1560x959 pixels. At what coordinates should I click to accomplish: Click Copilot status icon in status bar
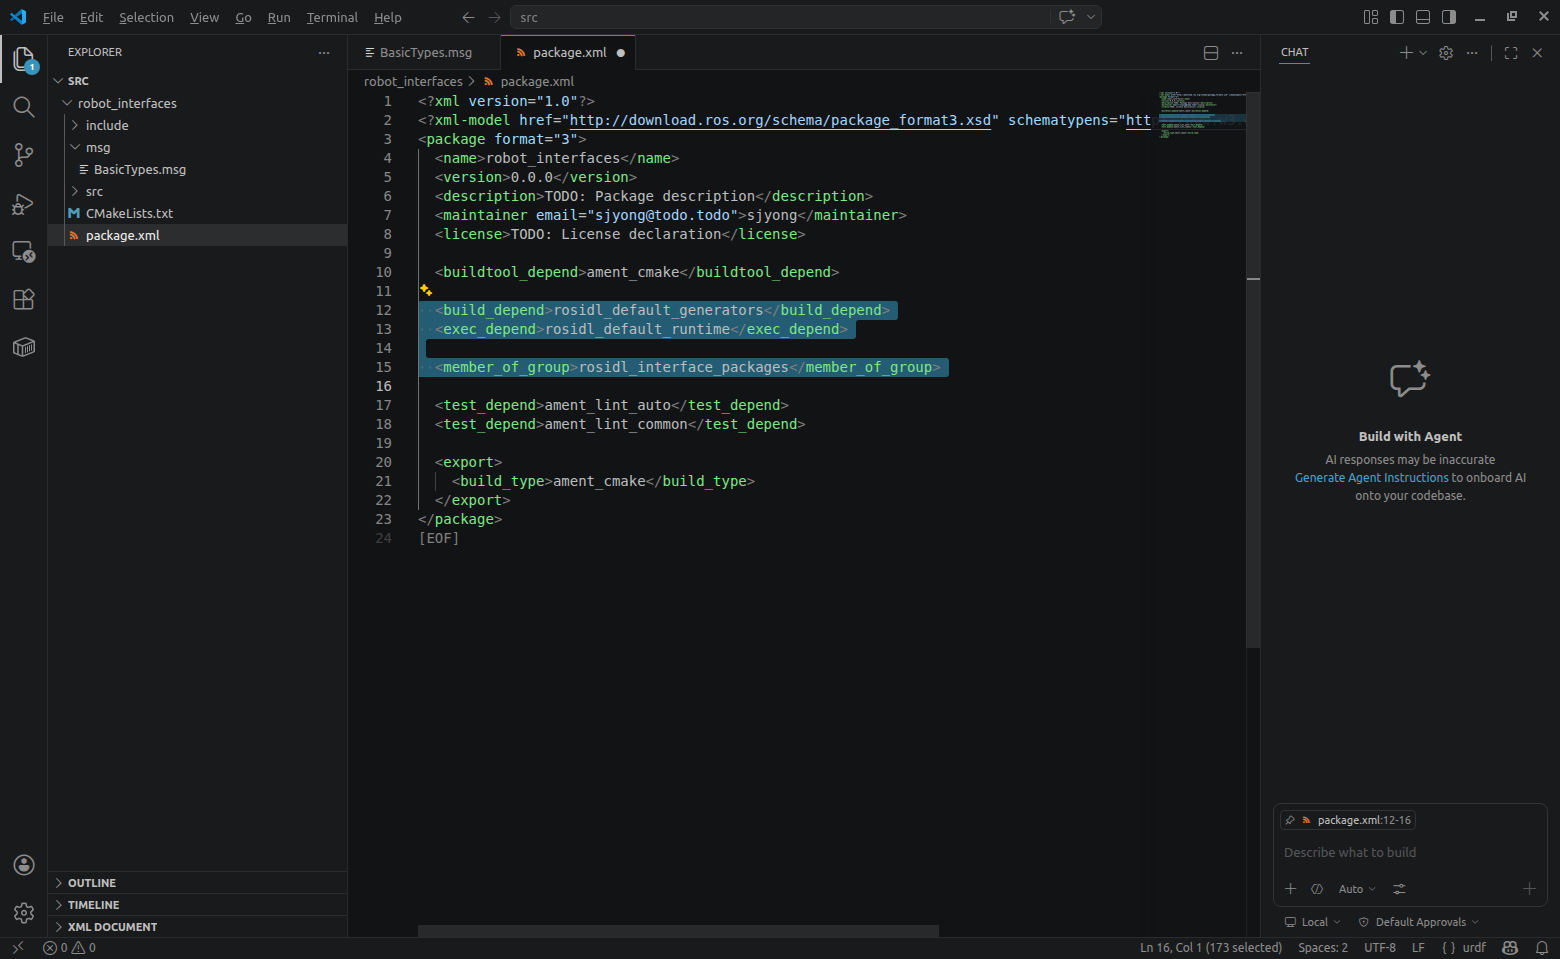pyautogui.click(x=1510, y=948)
